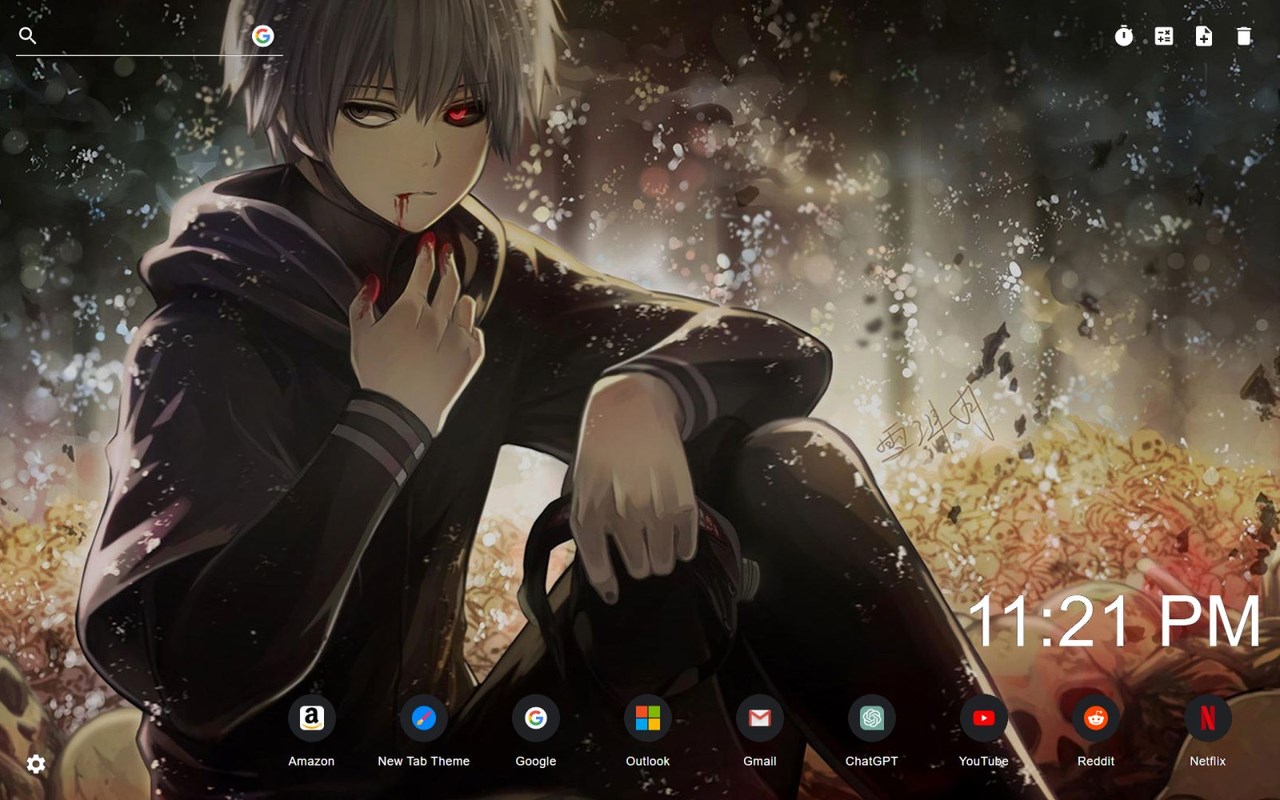Click the magnifying glass search icon
This screenshot has width=1280, height=800.
coord(28,36)
